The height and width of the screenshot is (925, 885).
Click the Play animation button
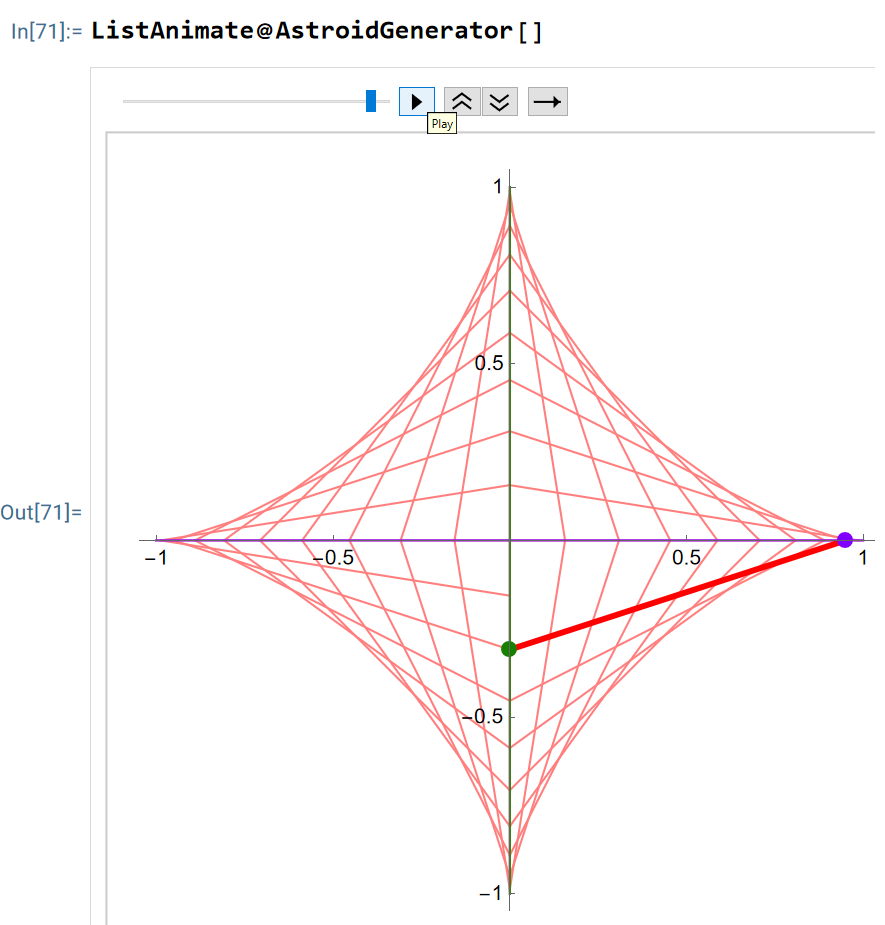coord(417,101)
